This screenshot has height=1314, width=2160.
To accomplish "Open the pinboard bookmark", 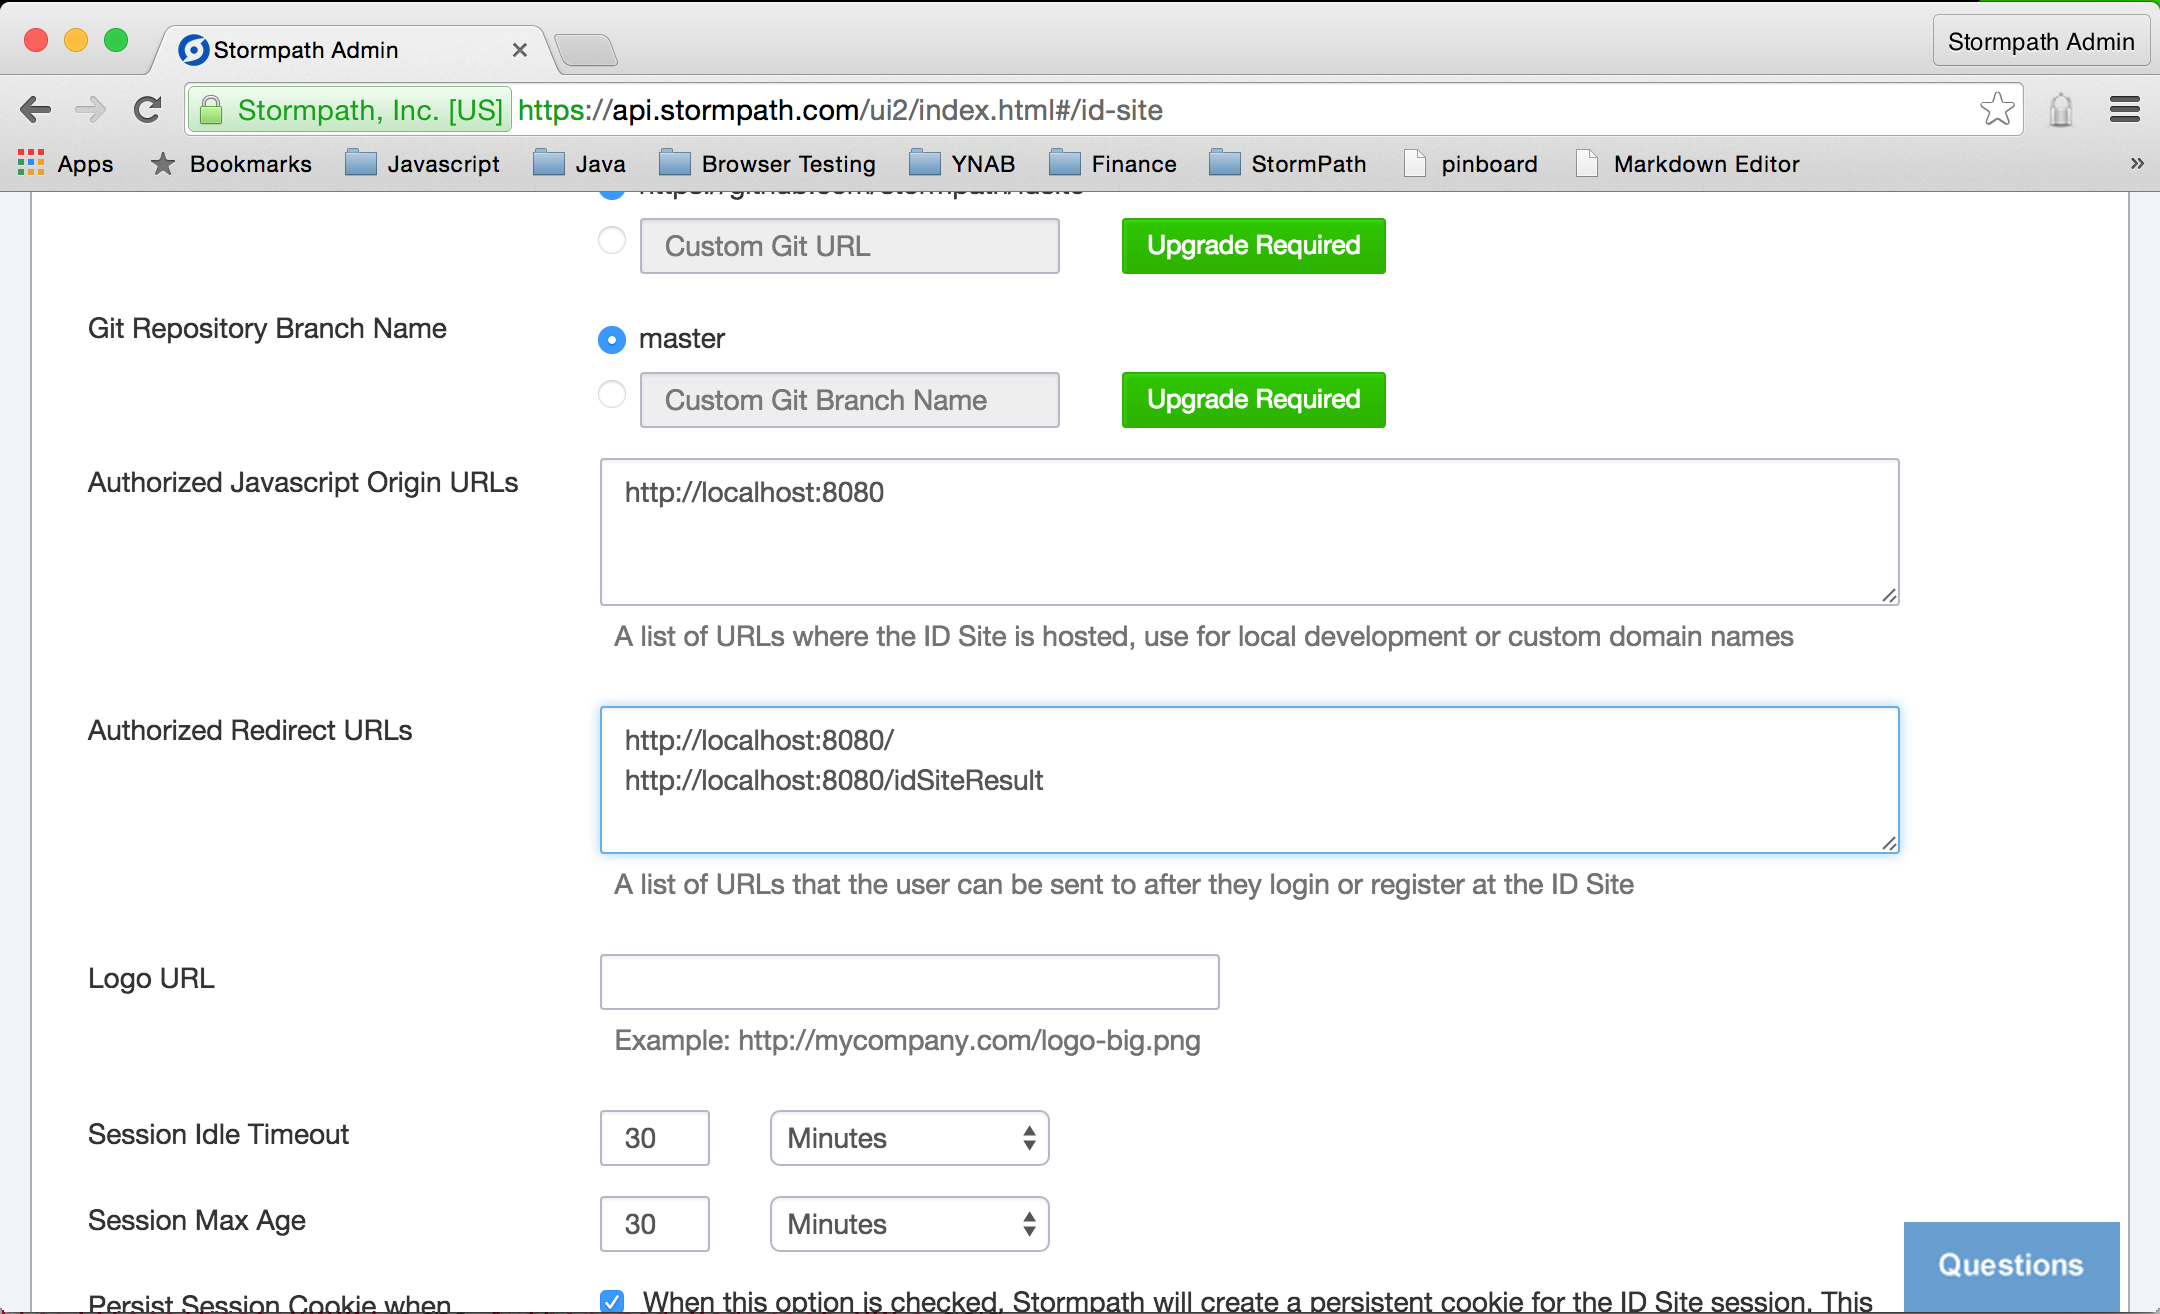I will click(x=1471, y=164).
